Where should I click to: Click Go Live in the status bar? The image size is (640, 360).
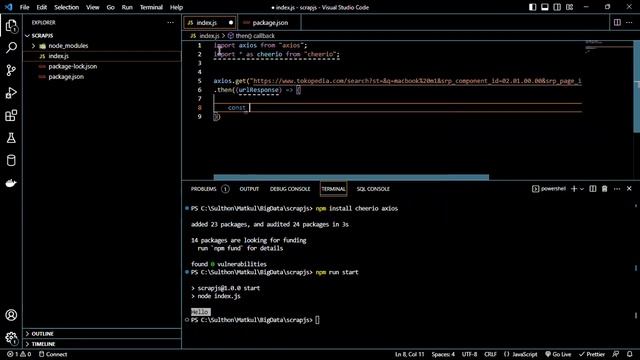pos(558,354)
